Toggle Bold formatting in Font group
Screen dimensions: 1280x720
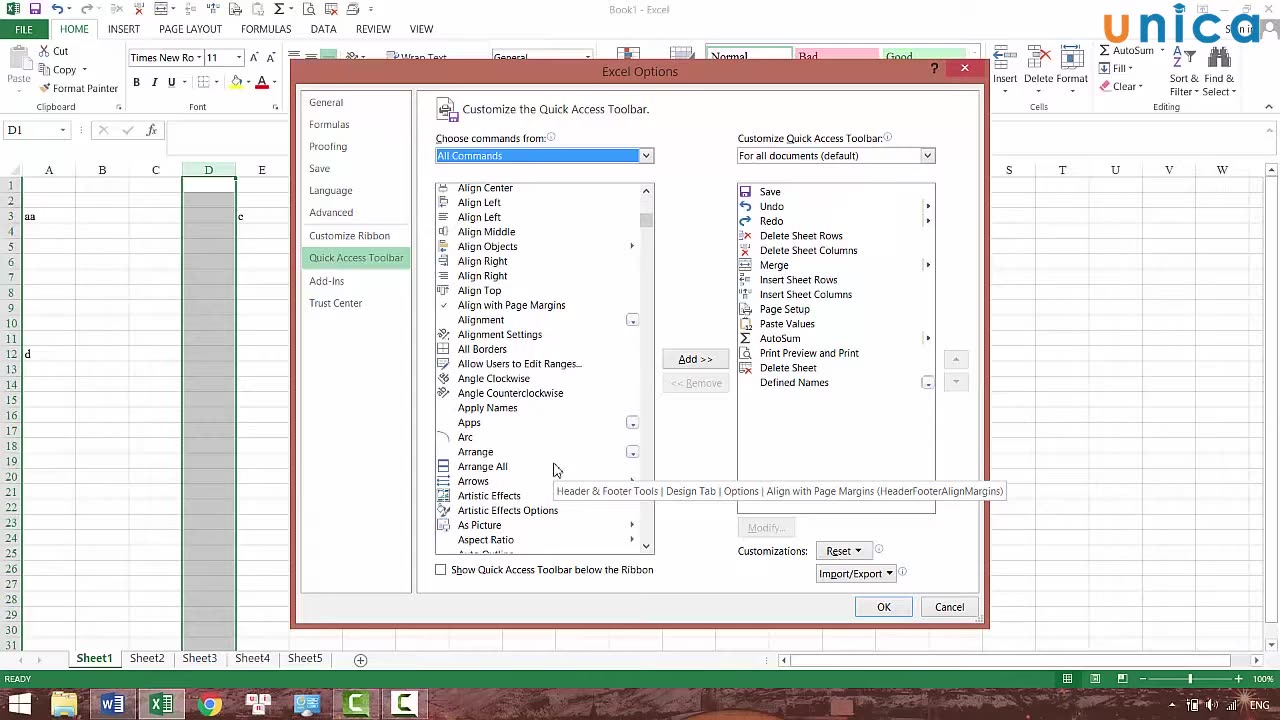click(x=136, y=82)
